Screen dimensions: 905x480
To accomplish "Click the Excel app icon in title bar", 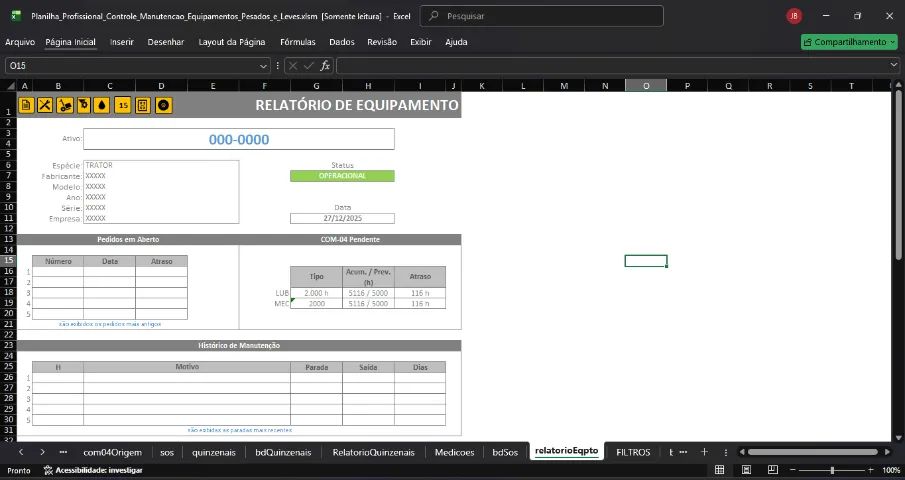I will pos(16,16).
